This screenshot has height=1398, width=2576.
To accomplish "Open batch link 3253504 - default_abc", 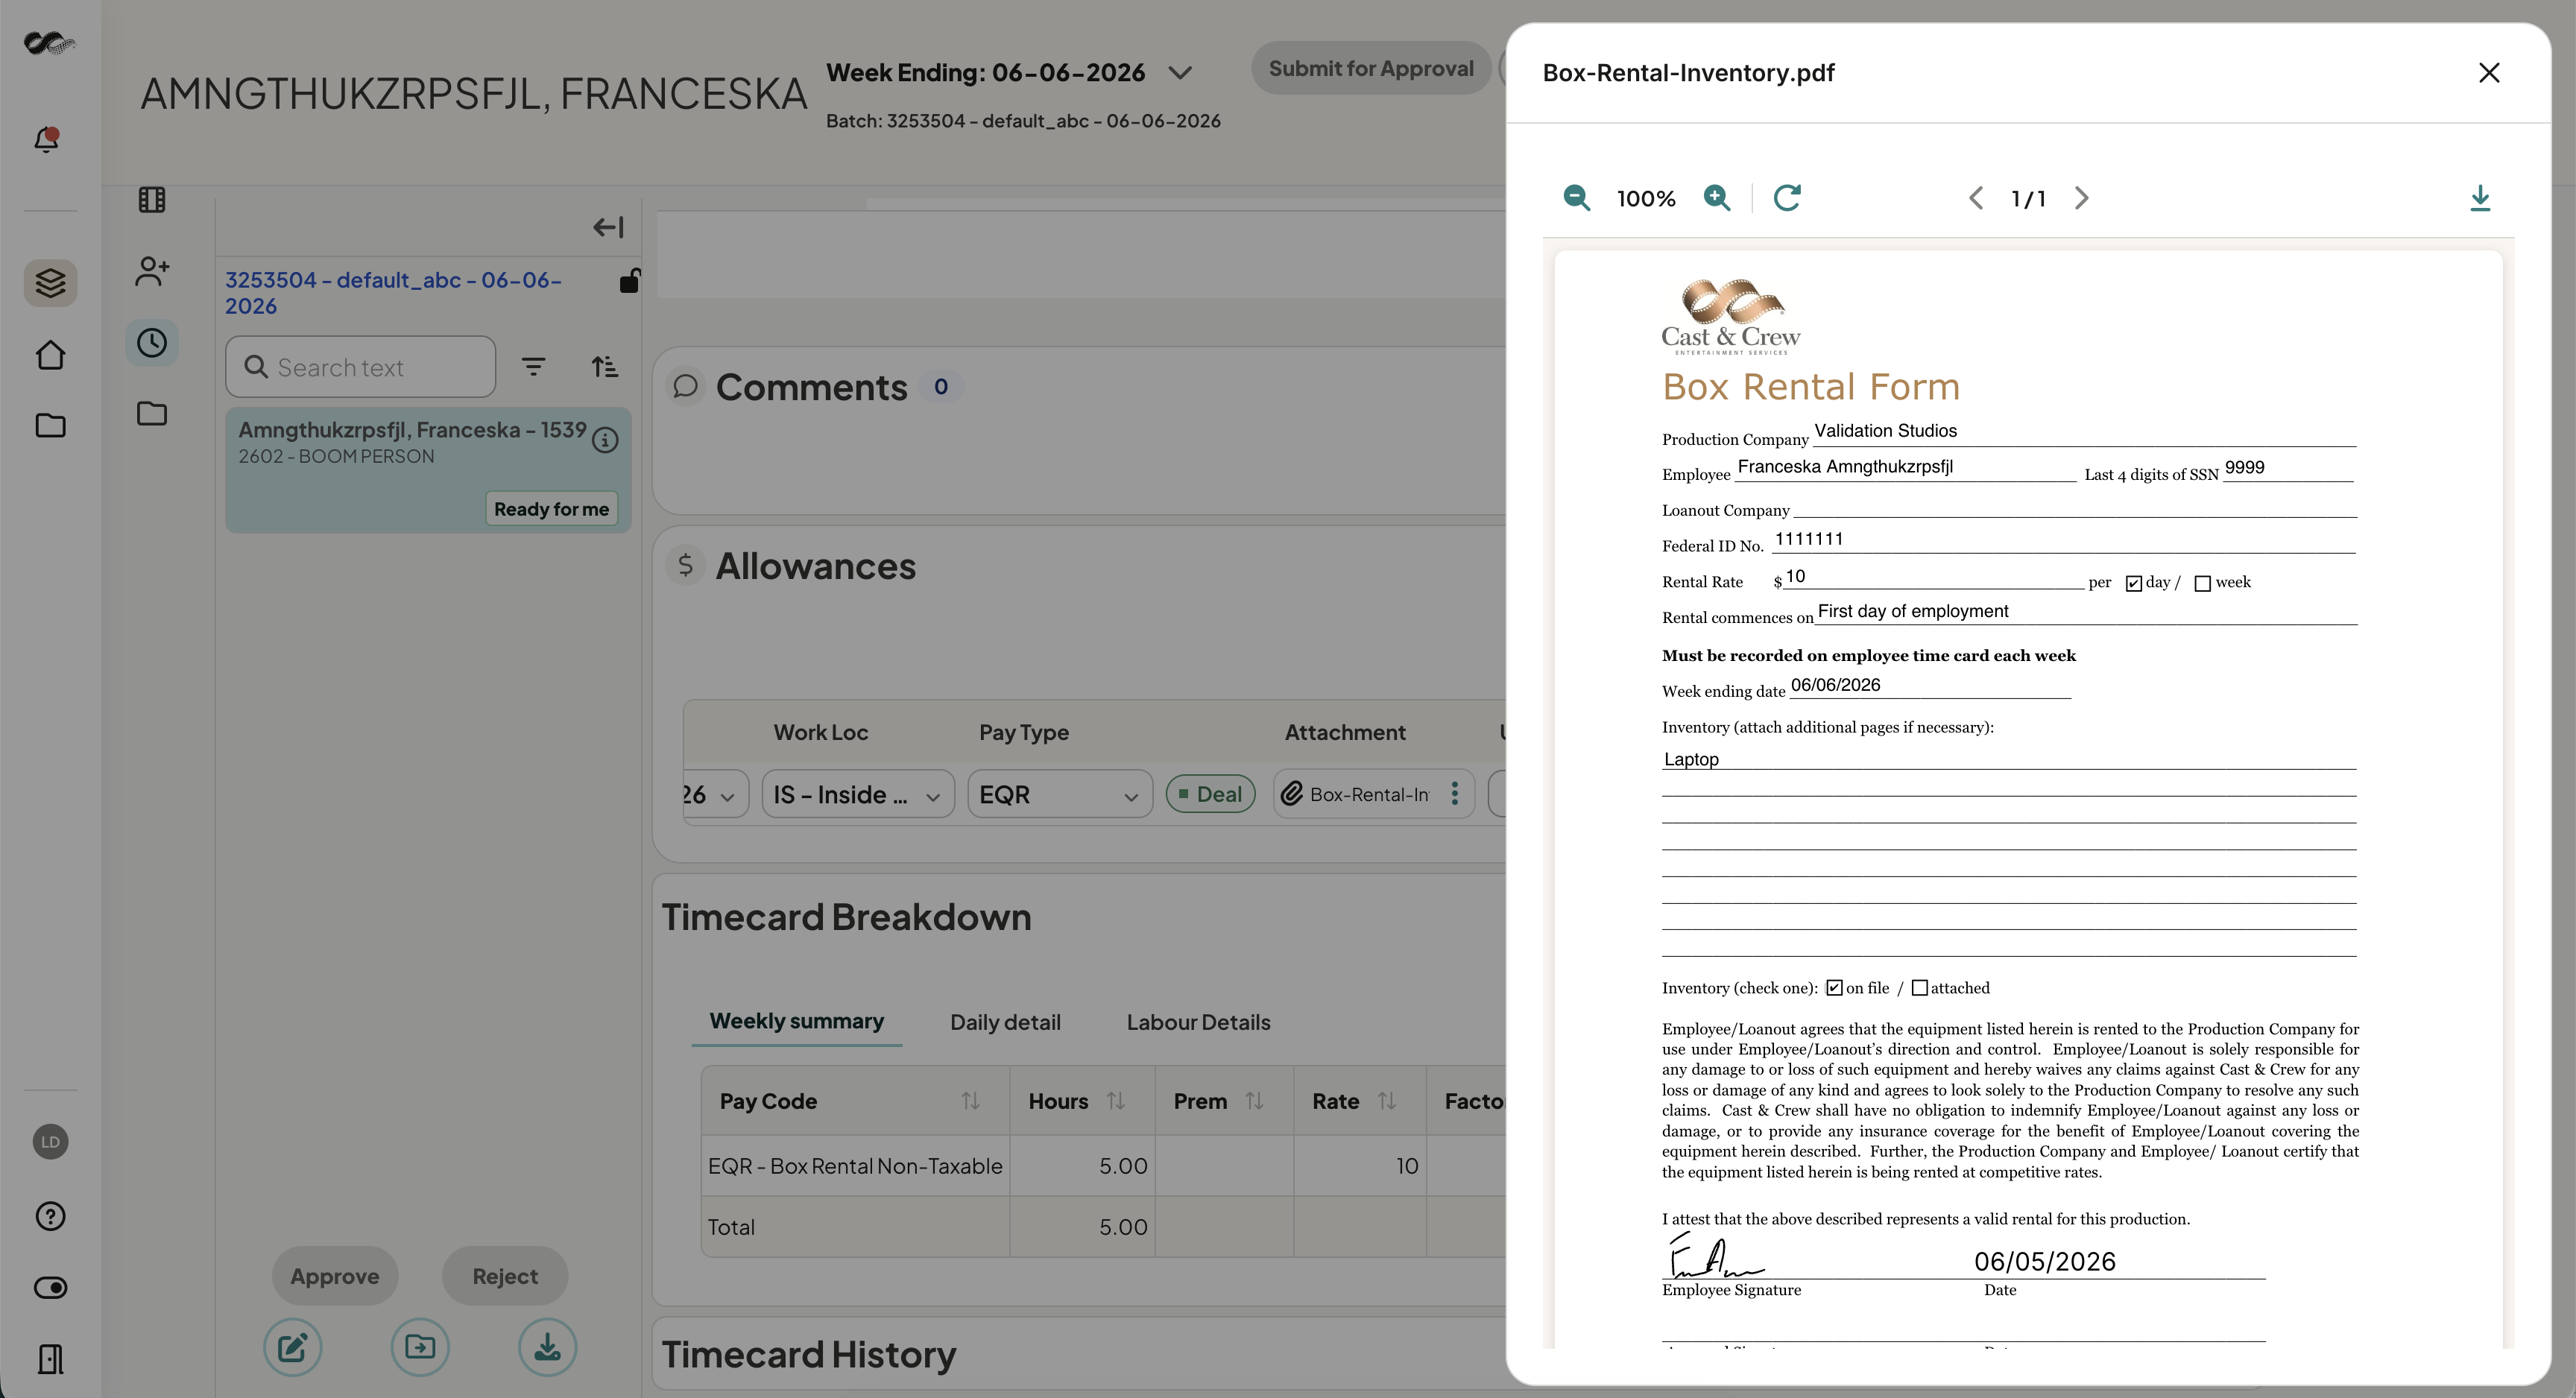I will pos(393,293).
